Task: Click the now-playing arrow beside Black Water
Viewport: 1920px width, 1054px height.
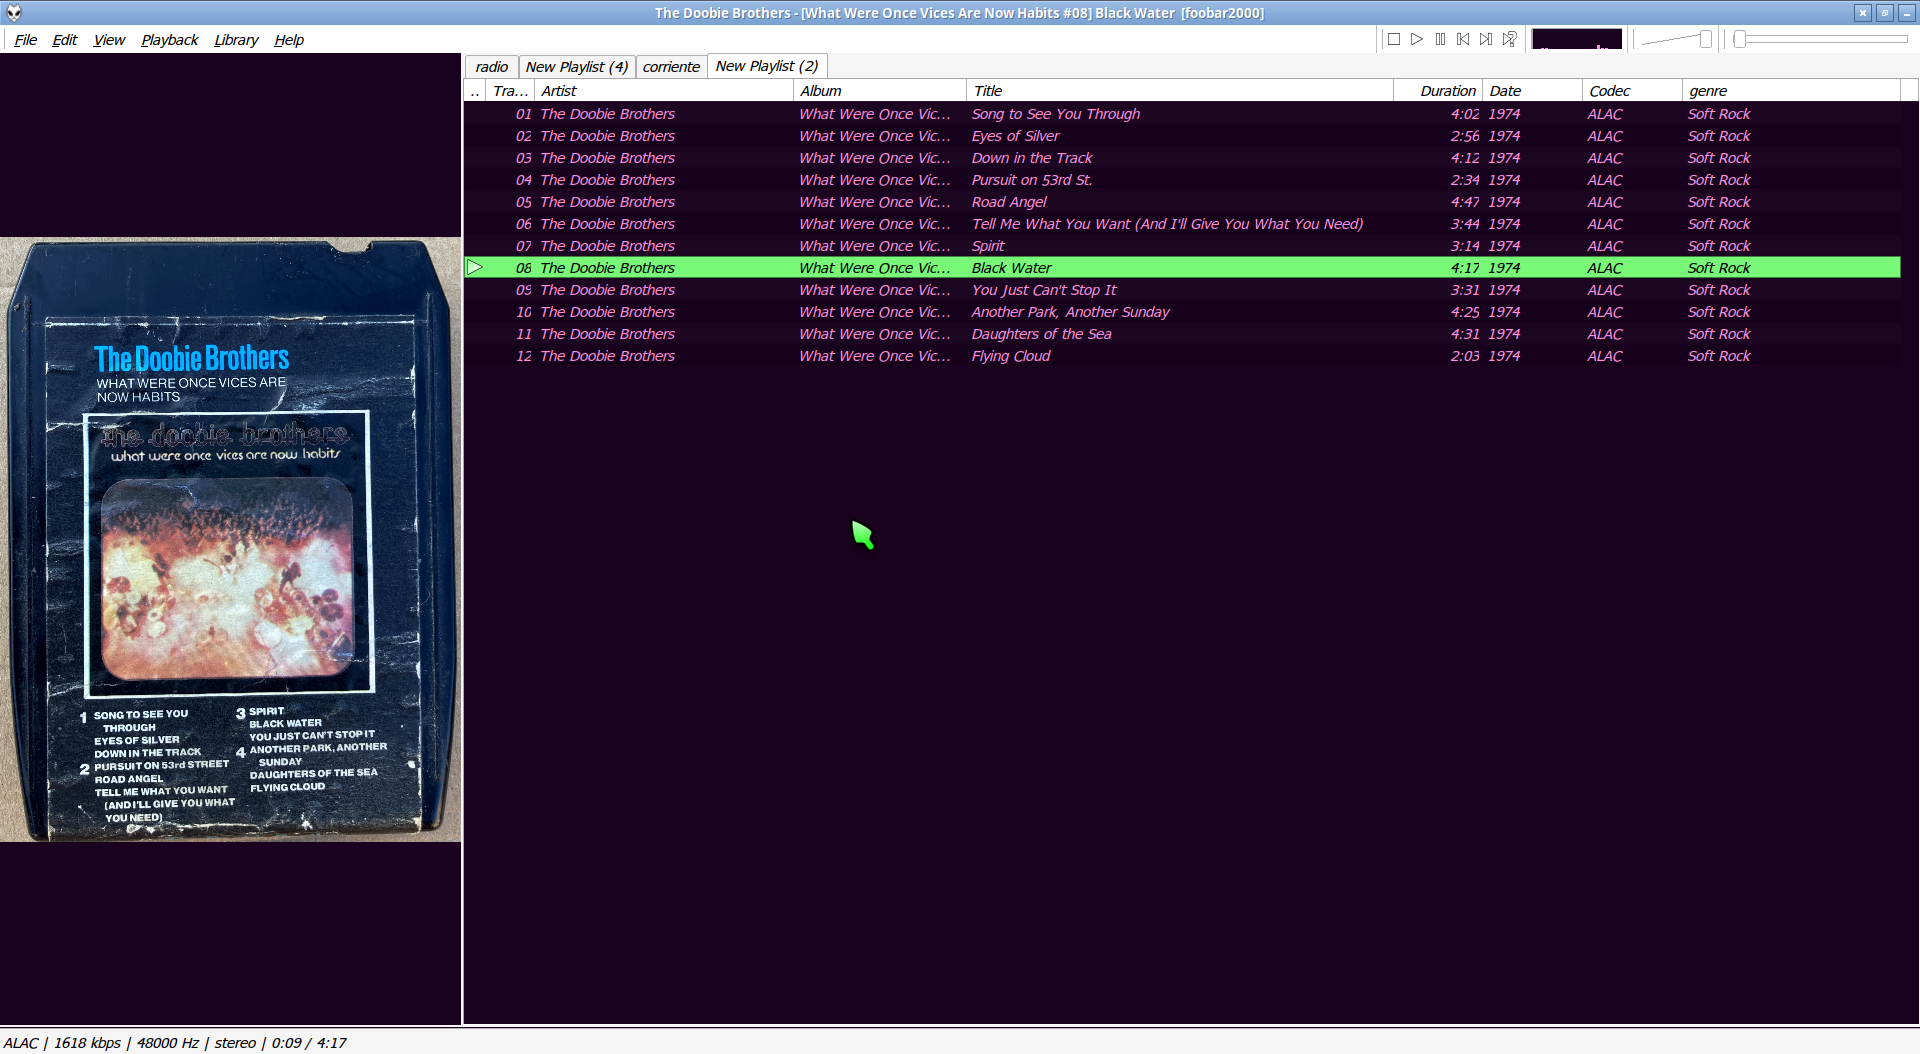Action: point(475,267)
